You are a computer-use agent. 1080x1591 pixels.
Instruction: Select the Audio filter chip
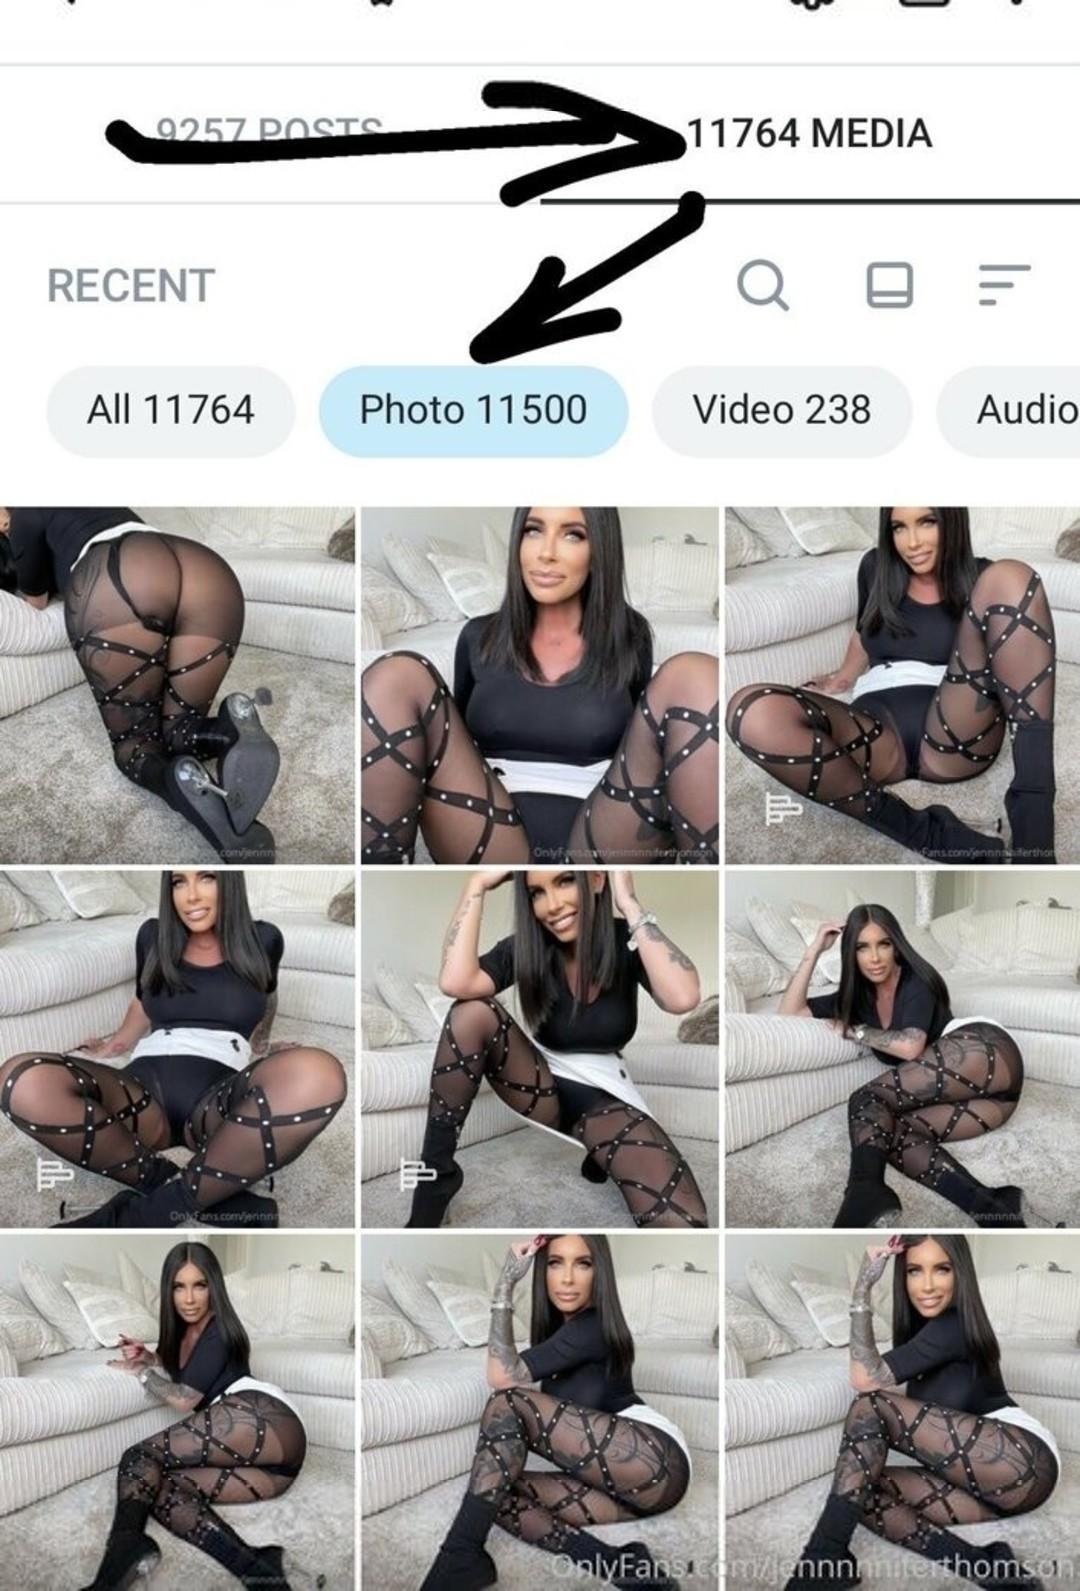point(1010,410)
